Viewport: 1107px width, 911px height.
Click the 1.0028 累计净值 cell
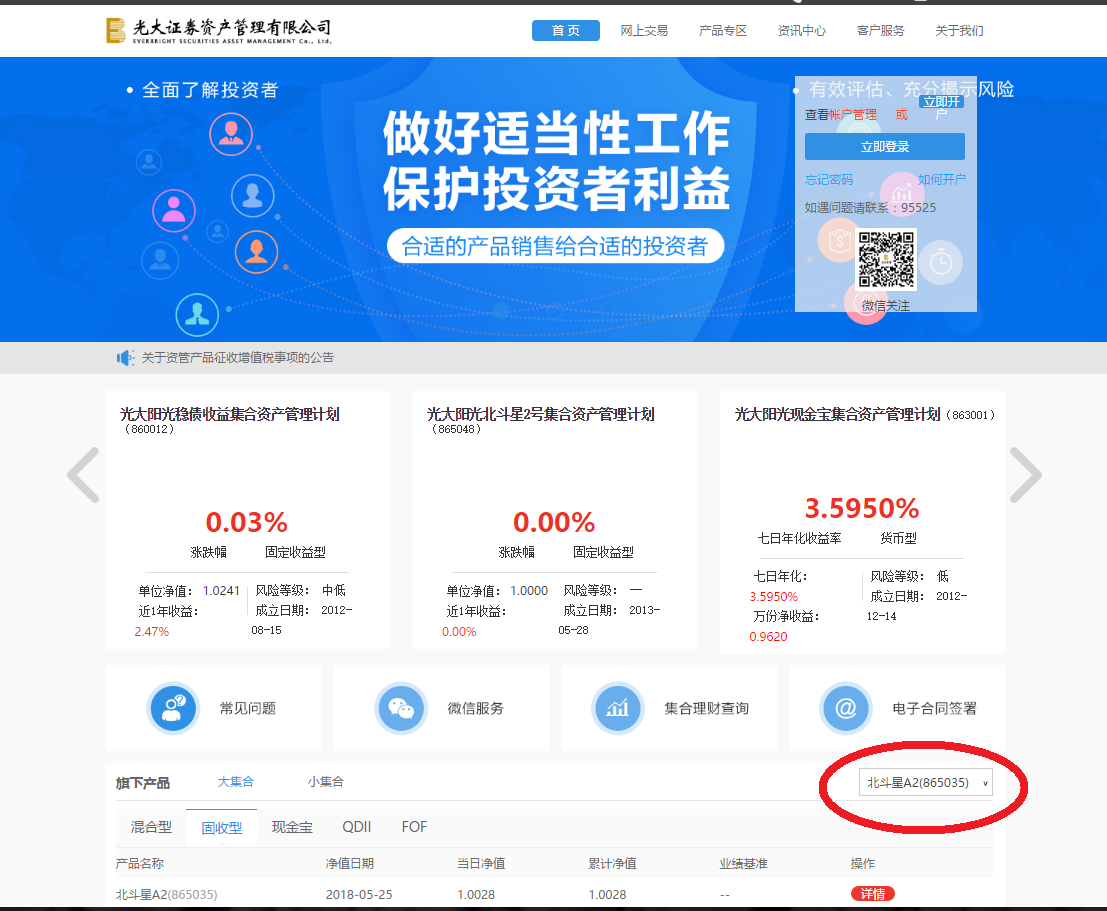click(607, 894)
